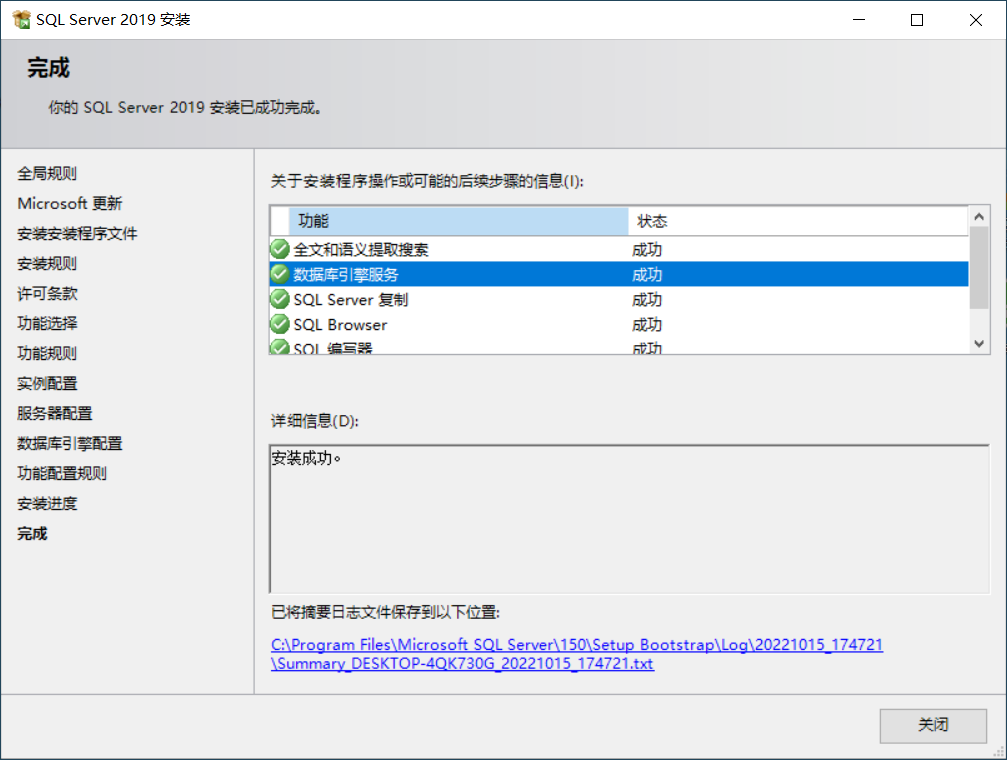Click the bold 完成 step in the sidebar
Image resolution: width=1007 pixels, height=760 pixels.
32,533
